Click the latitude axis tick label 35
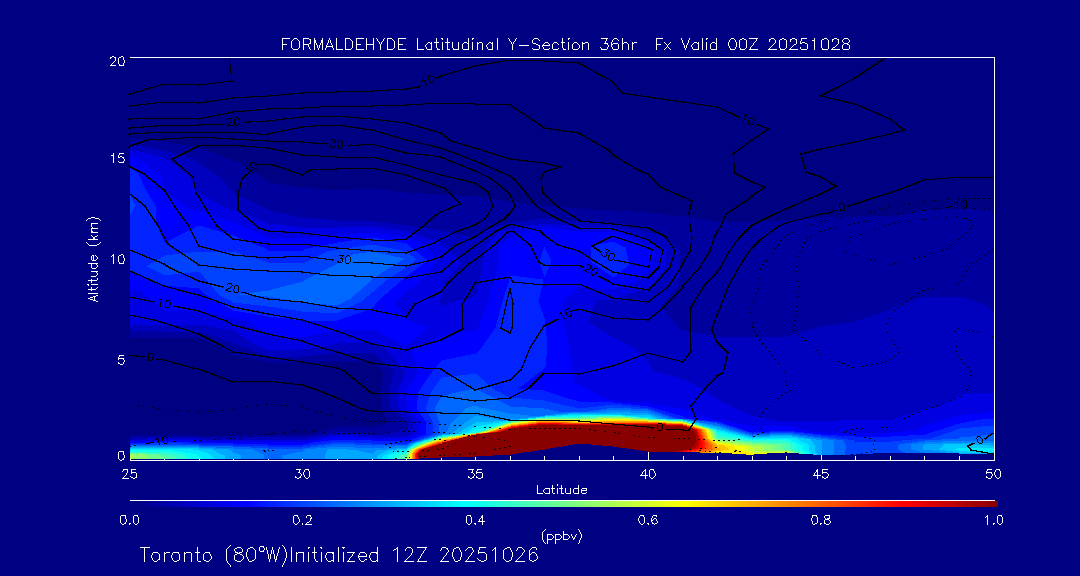Image resolution: width=1080 pixels, height=576 pixels. click(x=475, y=474)
